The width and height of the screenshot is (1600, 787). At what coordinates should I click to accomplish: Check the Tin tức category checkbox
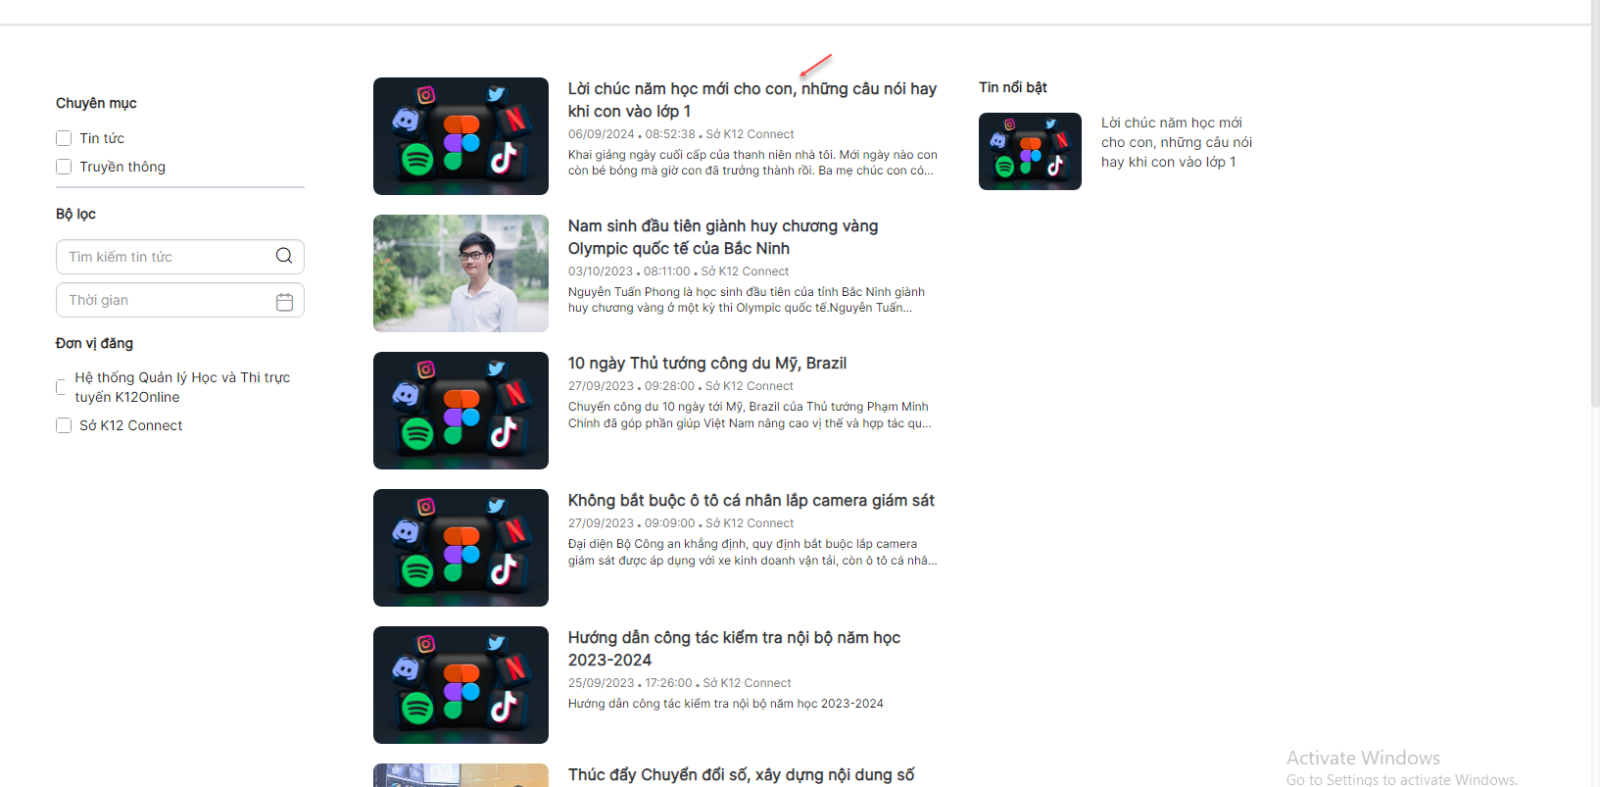[x=64, y=138]
